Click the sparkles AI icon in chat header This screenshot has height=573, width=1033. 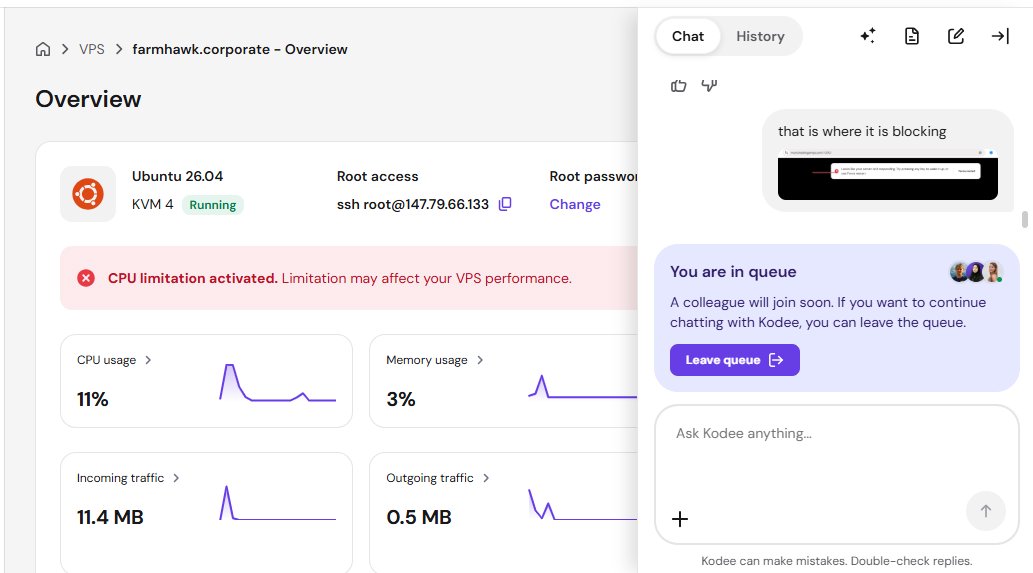coord(868,36)
